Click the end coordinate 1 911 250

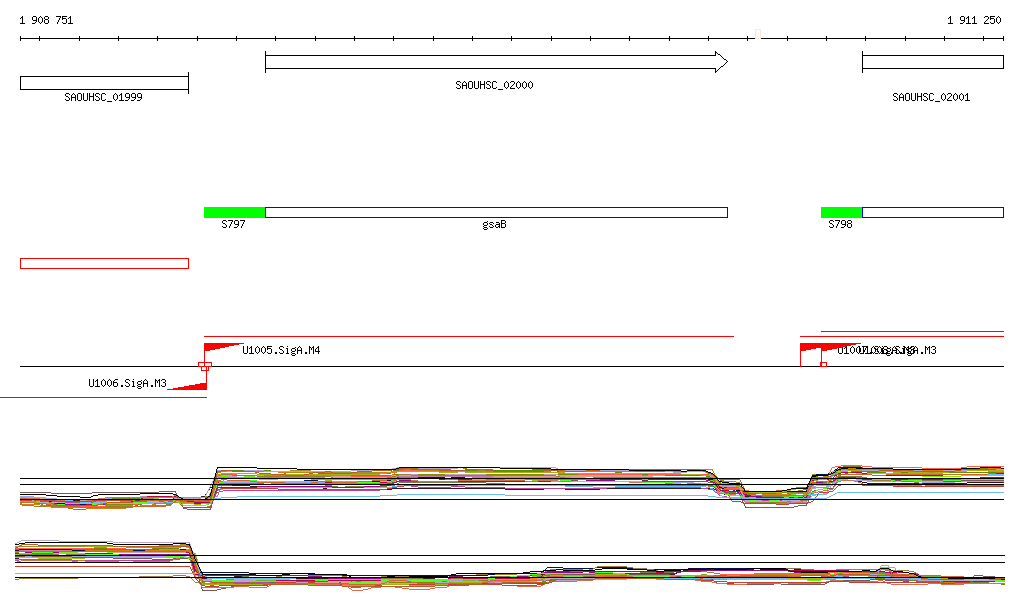coord(974,20)
